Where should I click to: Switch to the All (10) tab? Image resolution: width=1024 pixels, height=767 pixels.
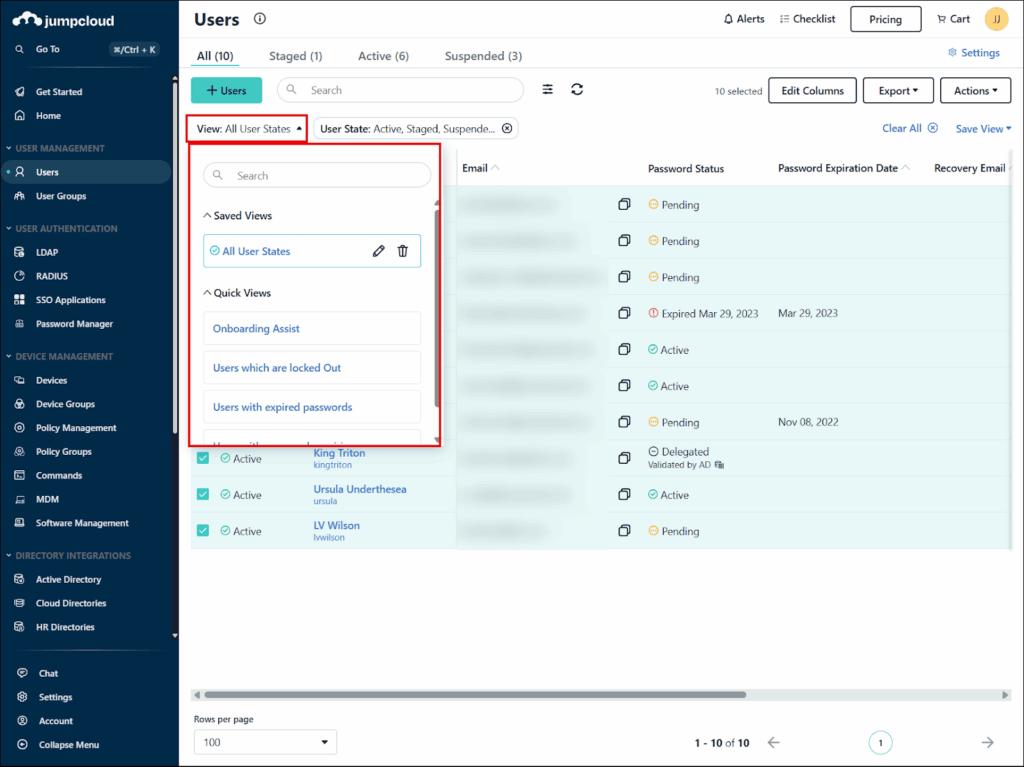[216, 56]
